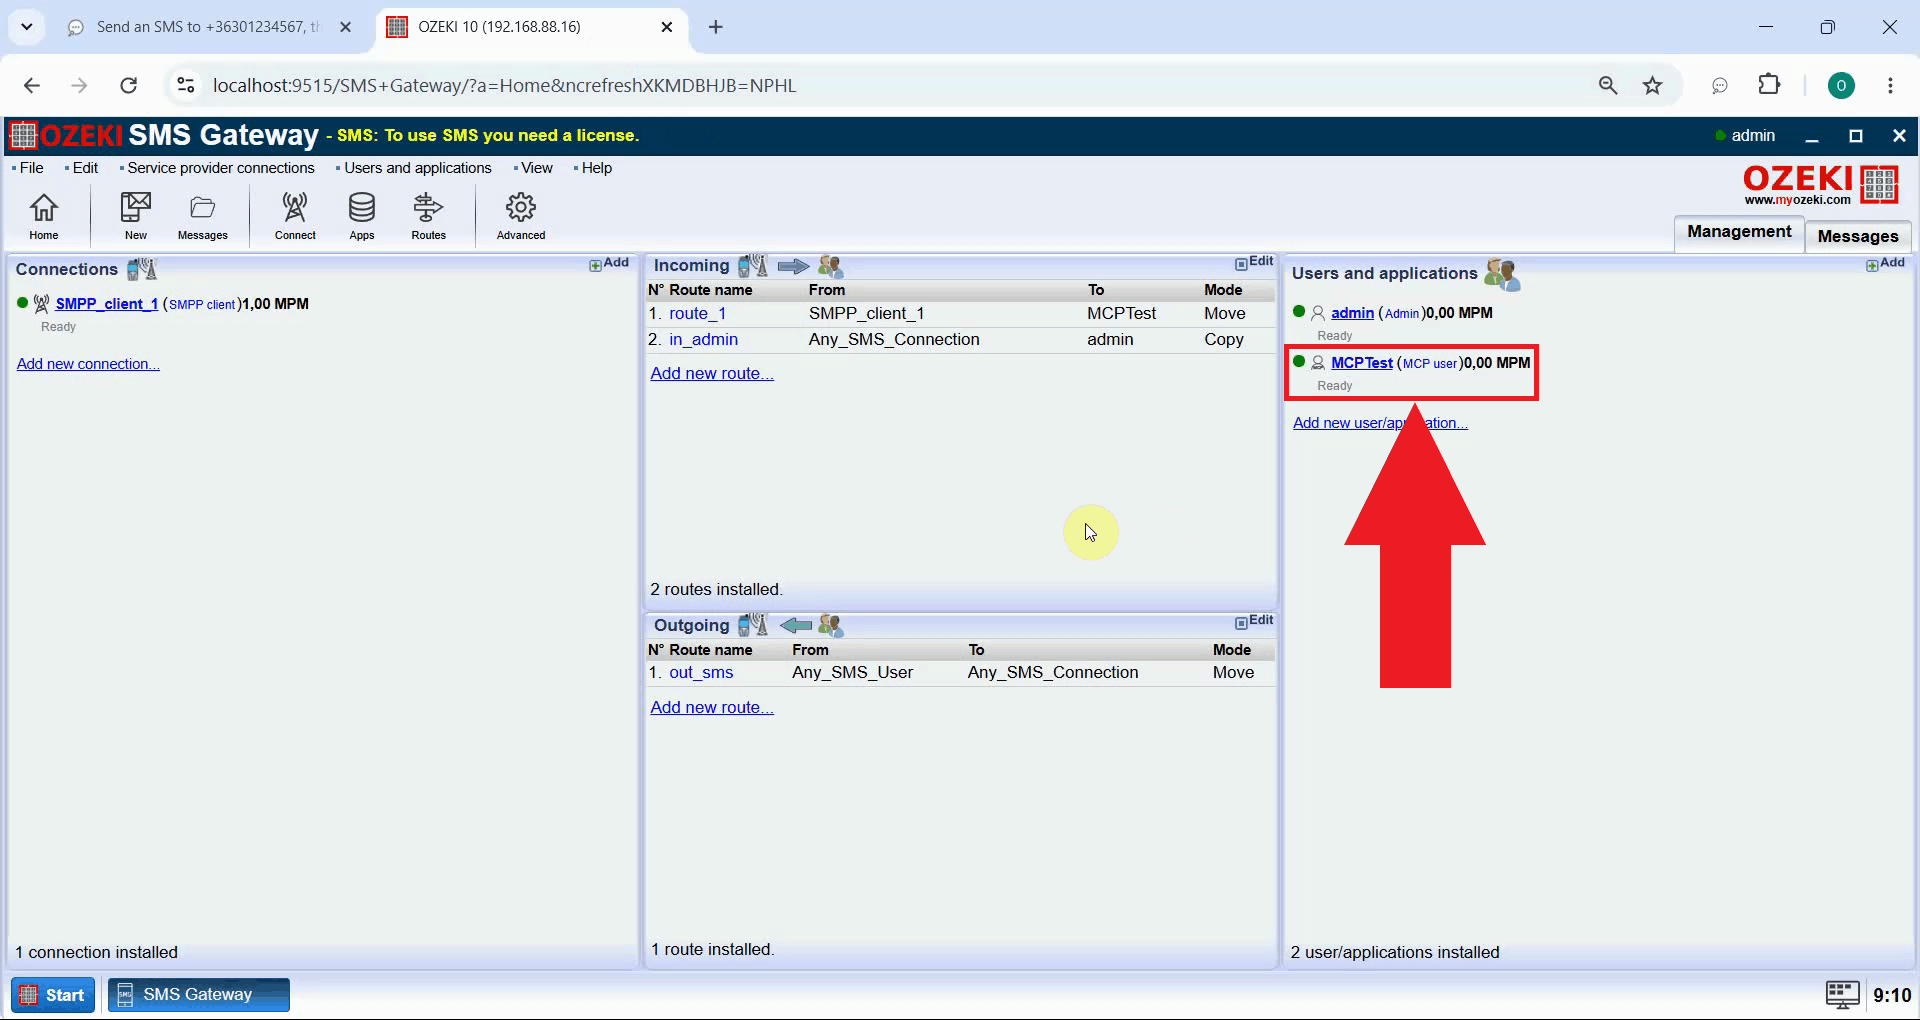
Task: Open the Home toolbar icon
Action: click(x=44, y=216)
